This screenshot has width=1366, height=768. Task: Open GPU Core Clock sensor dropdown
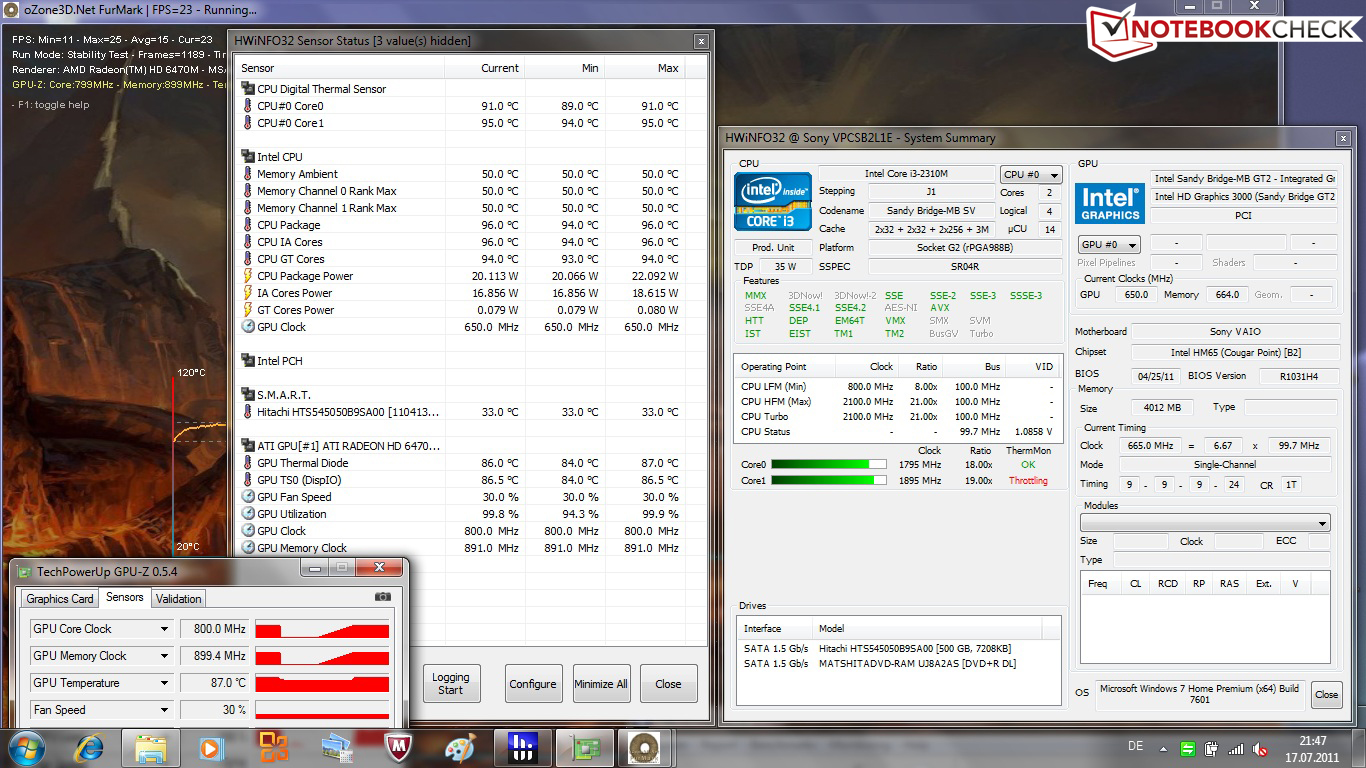tap(165, 629)
